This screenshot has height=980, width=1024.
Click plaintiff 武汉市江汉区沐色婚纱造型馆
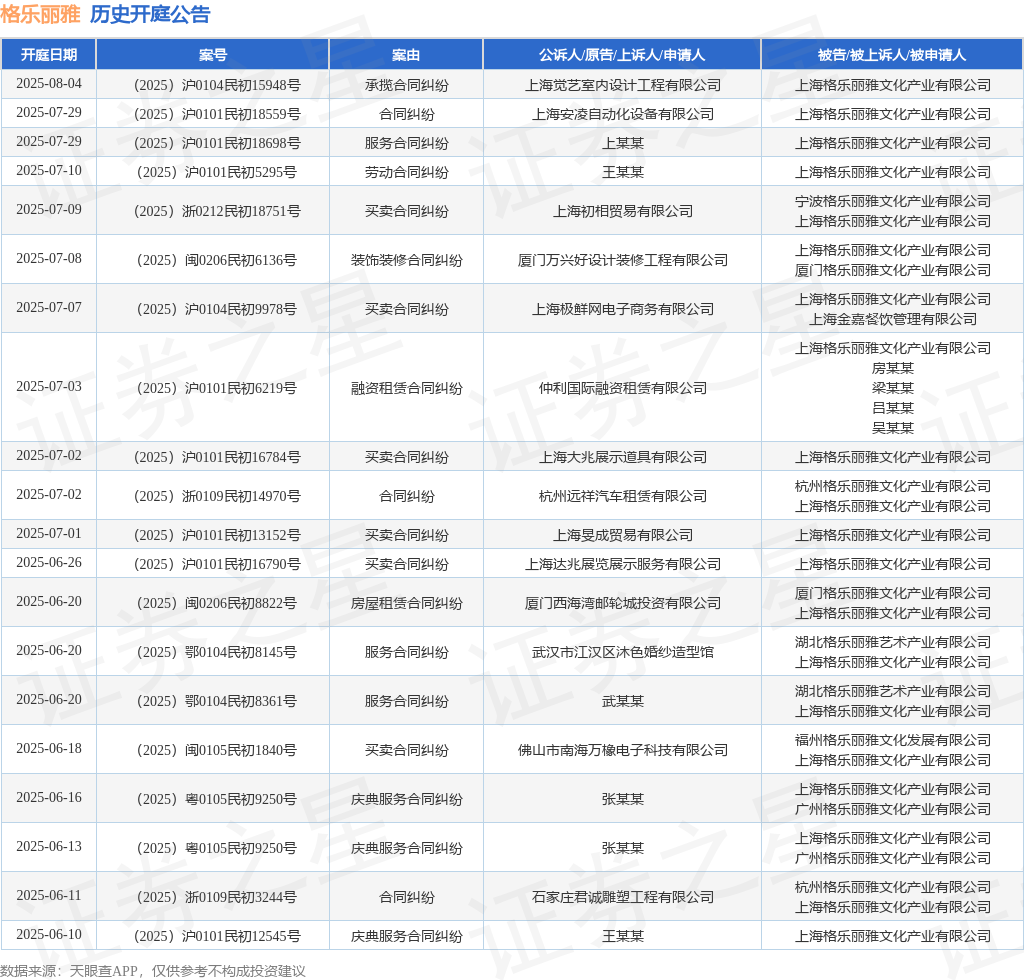point(622,652)
